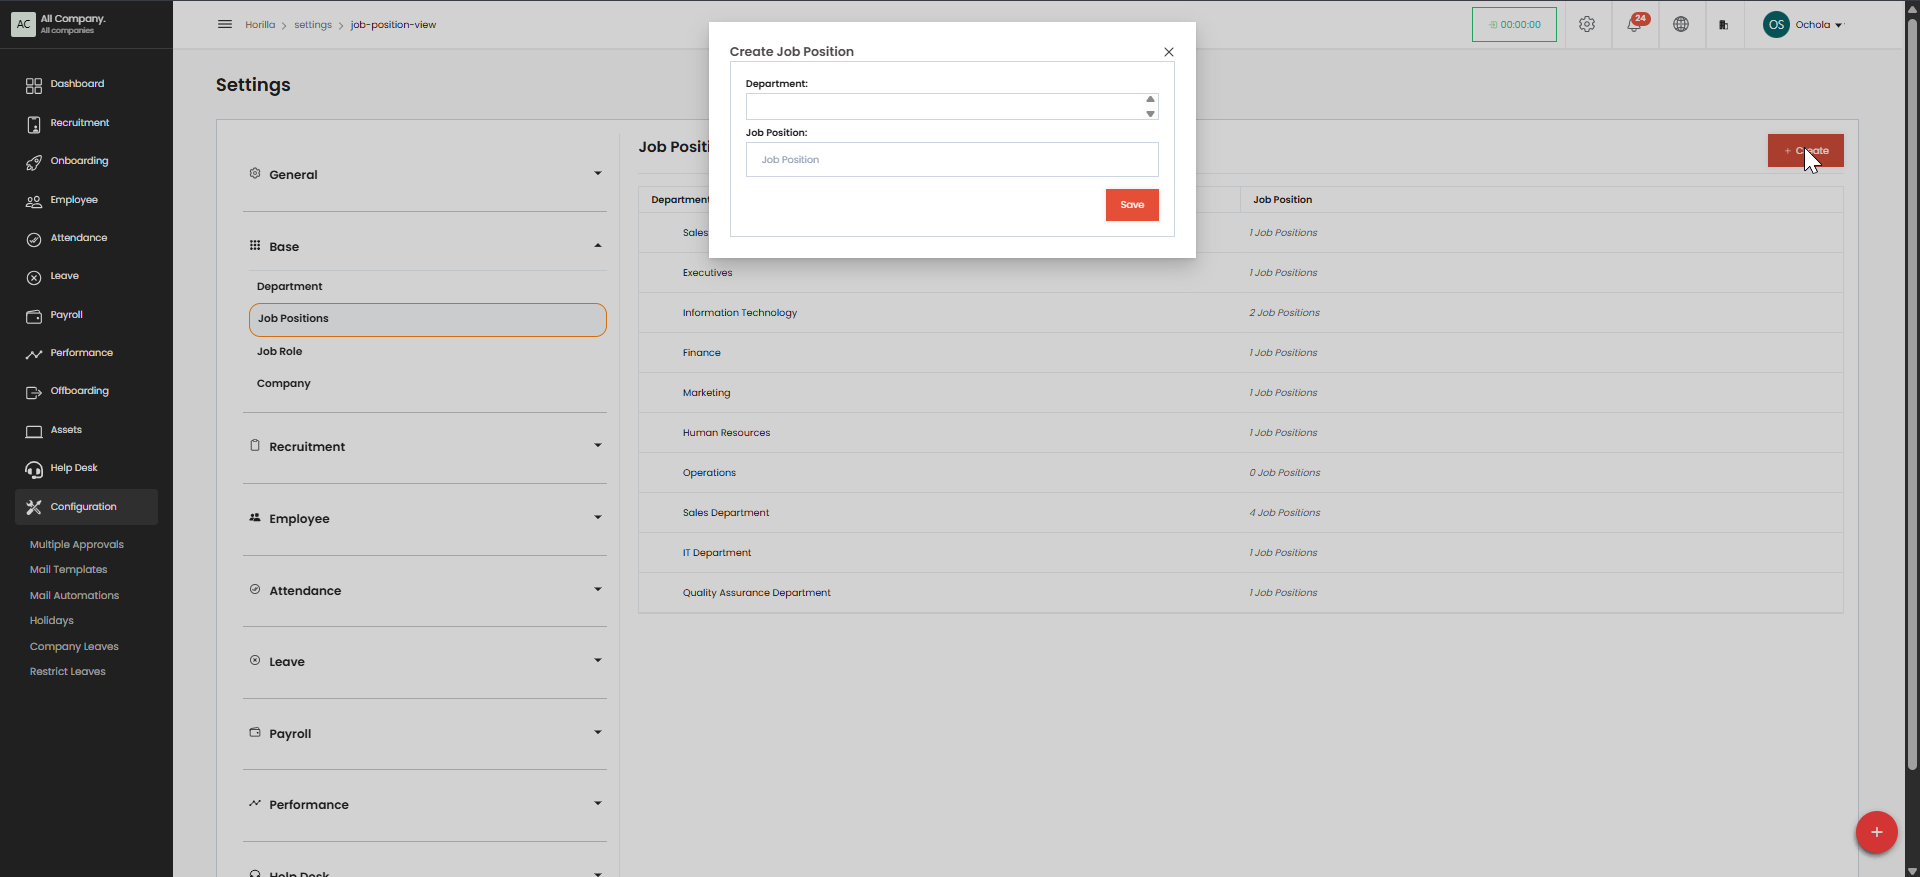Click the globe language icon
Image resolution: width=1920 pixels, height=877 pixels.
point(1681,25)
